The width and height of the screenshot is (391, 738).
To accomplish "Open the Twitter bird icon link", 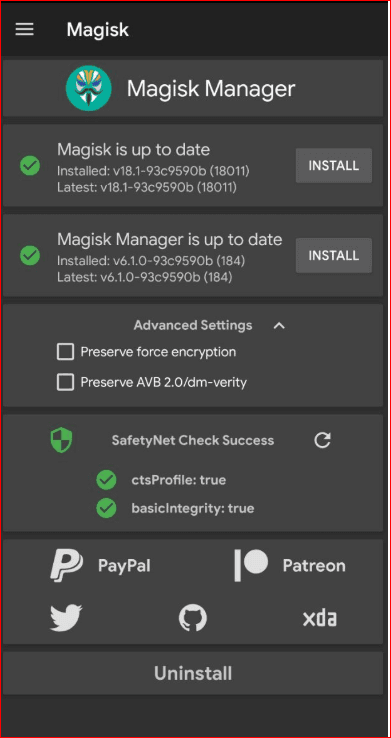I will coord(66,618).
